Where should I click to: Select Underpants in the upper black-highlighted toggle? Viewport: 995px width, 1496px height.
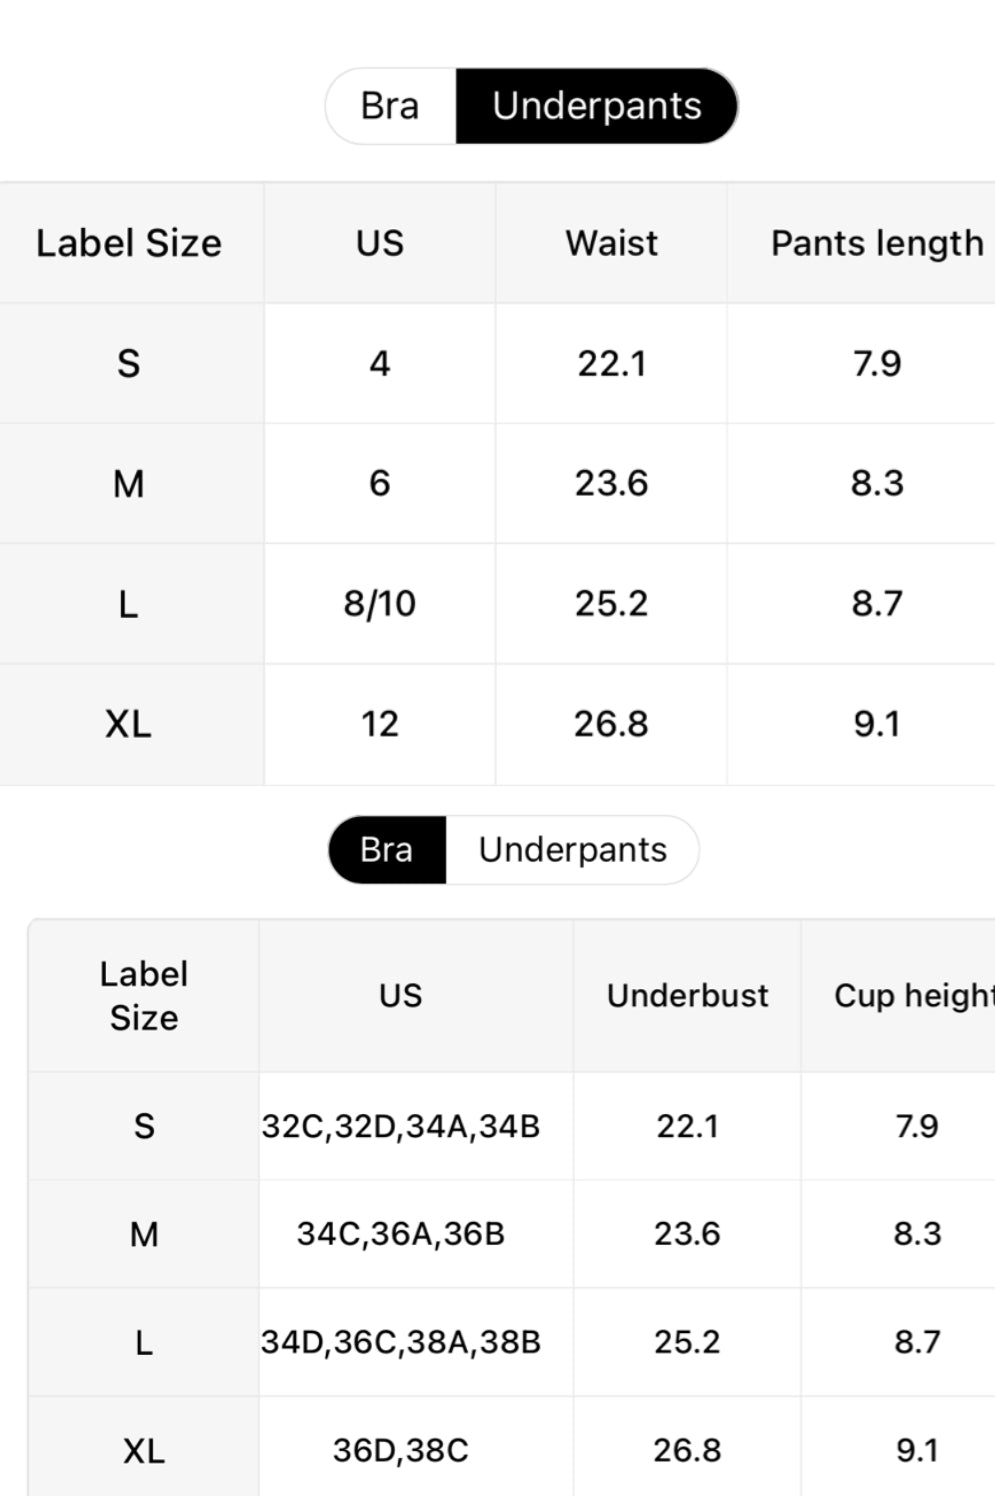(597, 106)
